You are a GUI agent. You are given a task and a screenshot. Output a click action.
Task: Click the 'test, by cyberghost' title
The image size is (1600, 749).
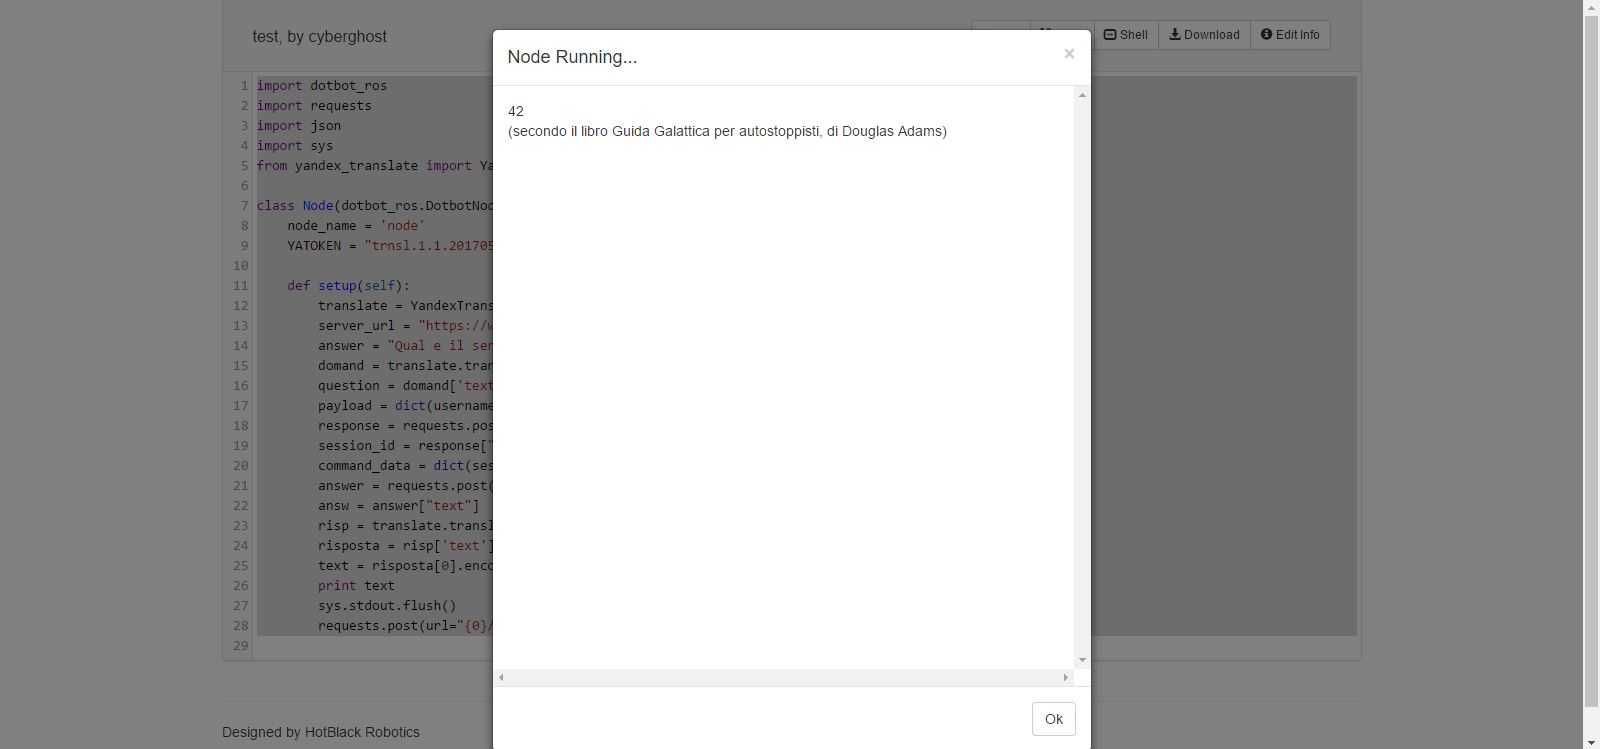tap(319, 37)
